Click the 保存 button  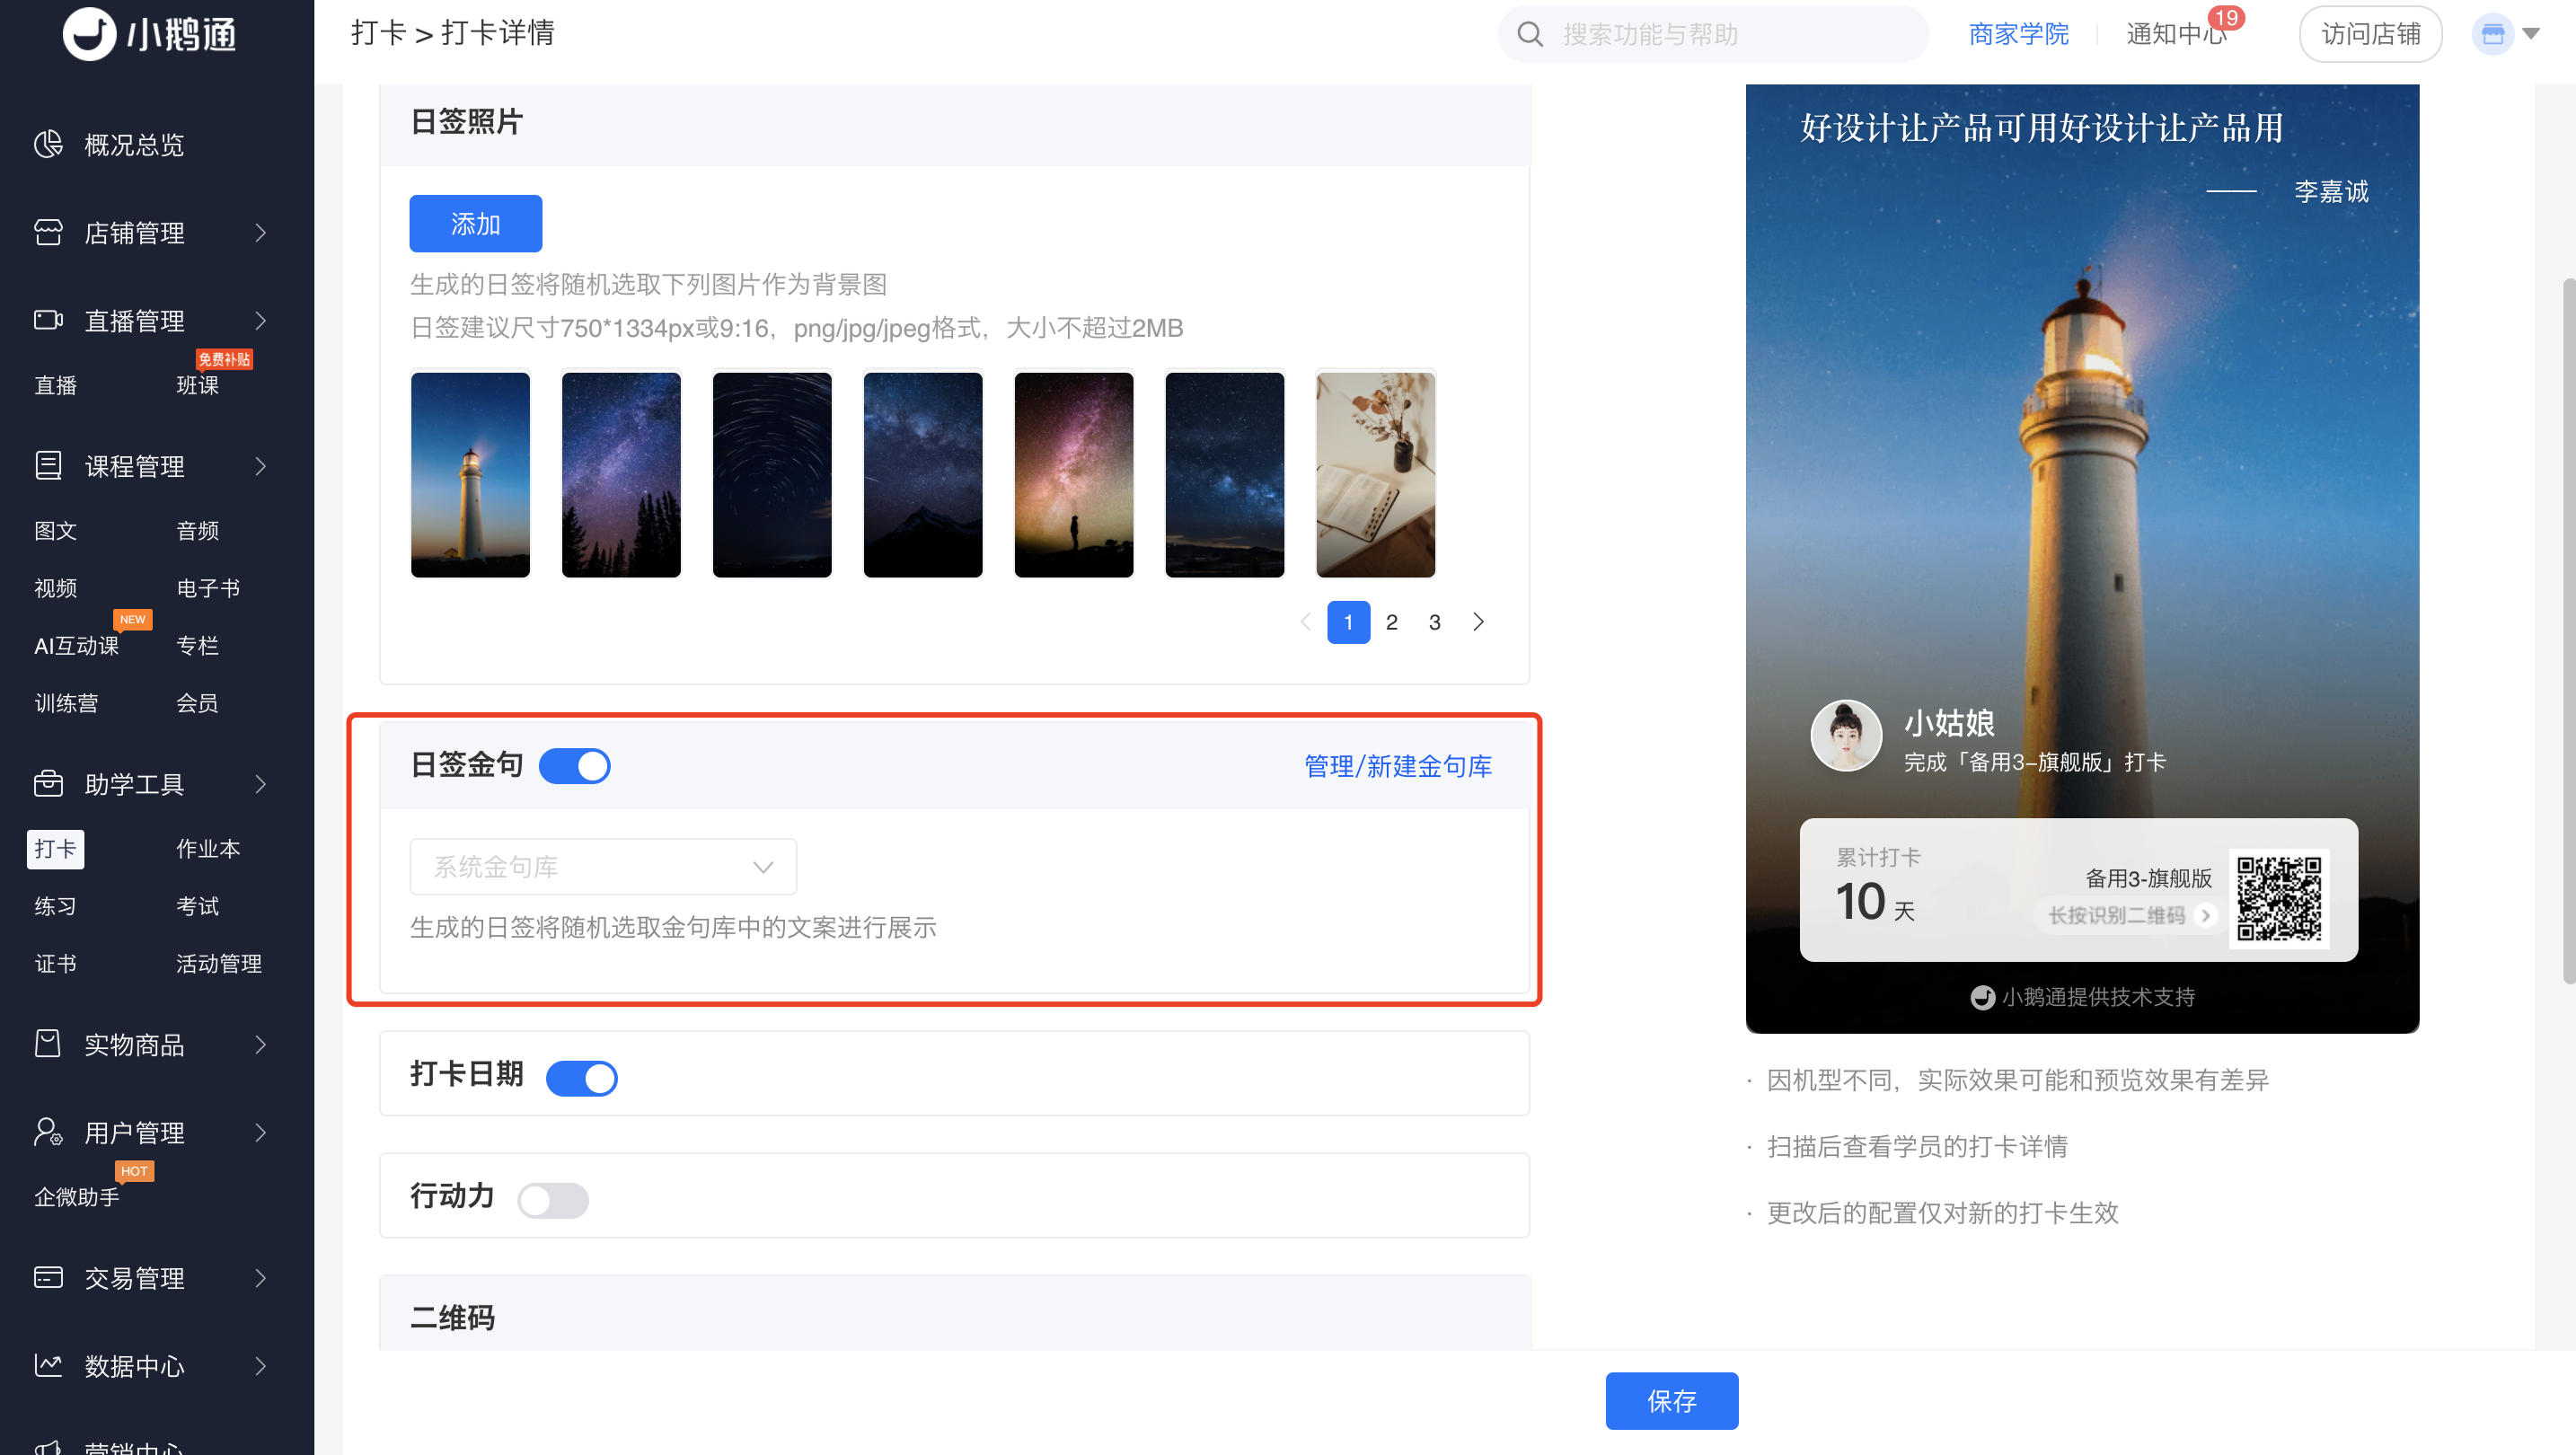pyautogui.click(x=1671, y=1400)
